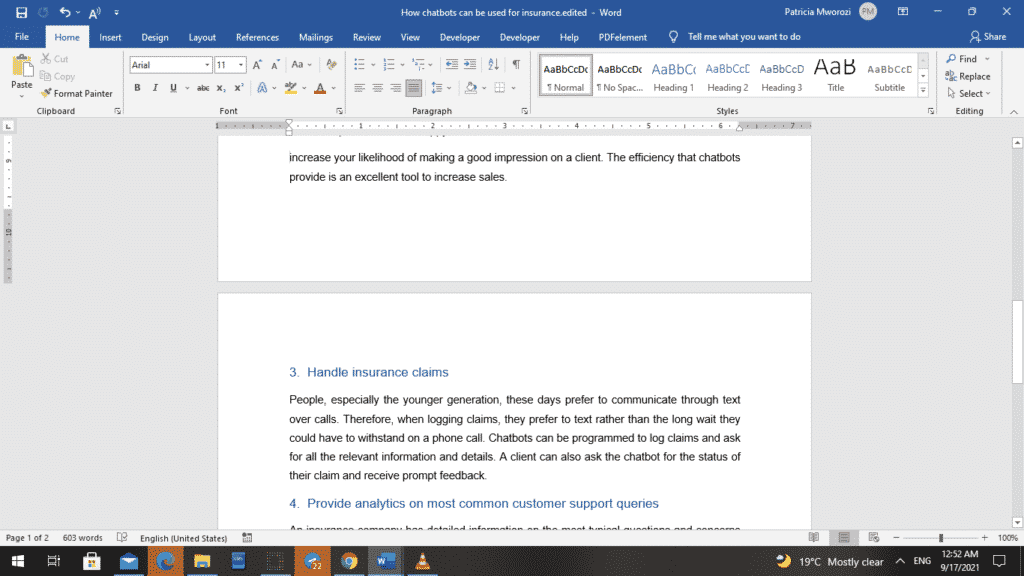This screenshot has height=576, width=1024.
Task: Open the Sort dialog
Action: pyautogui.click(x=494, y=64)
